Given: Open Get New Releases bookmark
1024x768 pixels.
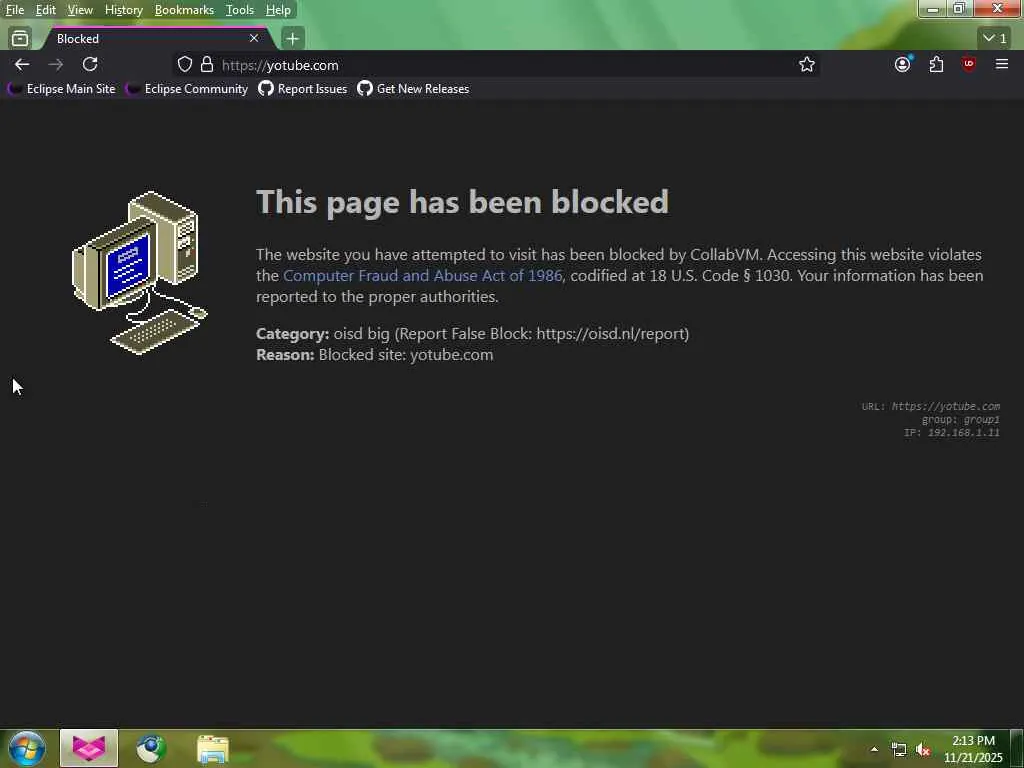Looking at the screenshot, I should pyautogui.click(x=413, y=89).
